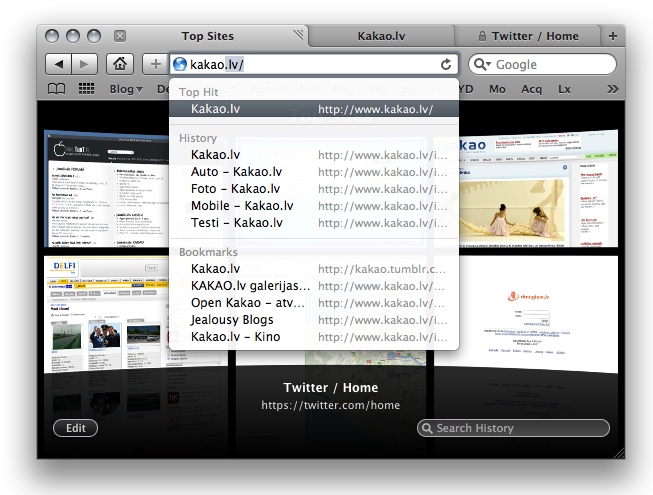
Task: Grab the window resize handle corner
Action: [x=619, y=453]
